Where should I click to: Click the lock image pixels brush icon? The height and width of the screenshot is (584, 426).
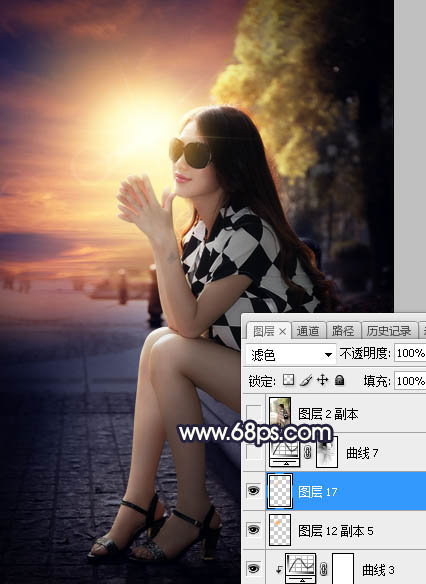point(306,380)
